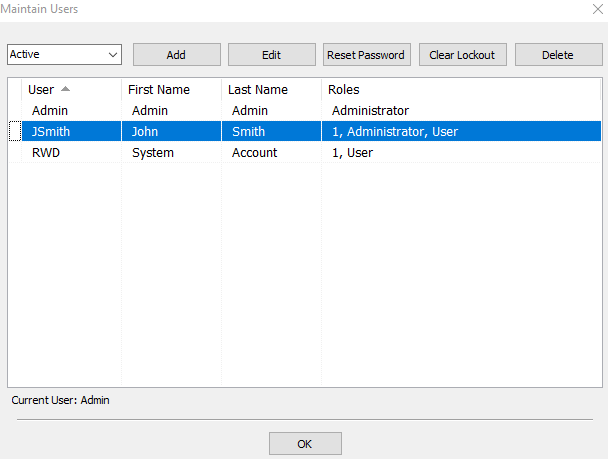Open the Active status filter dropdown

(x=64, y=54)
